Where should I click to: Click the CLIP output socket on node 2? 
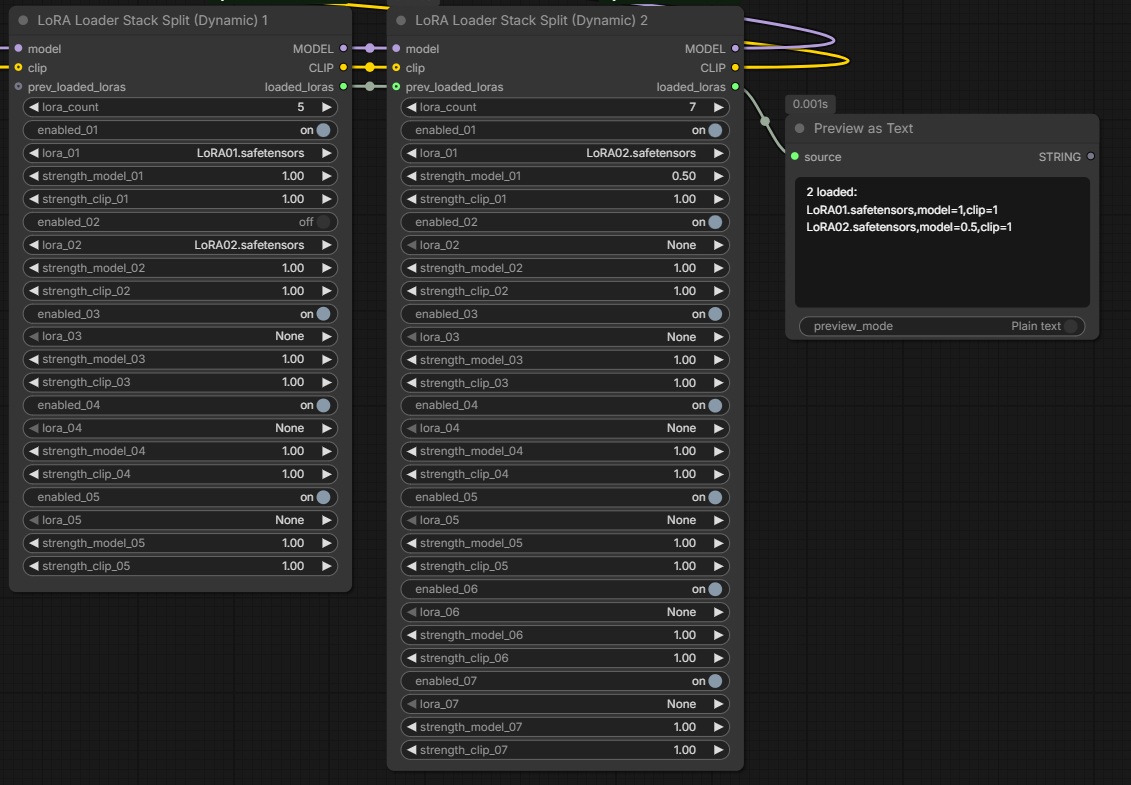[735, 67]
